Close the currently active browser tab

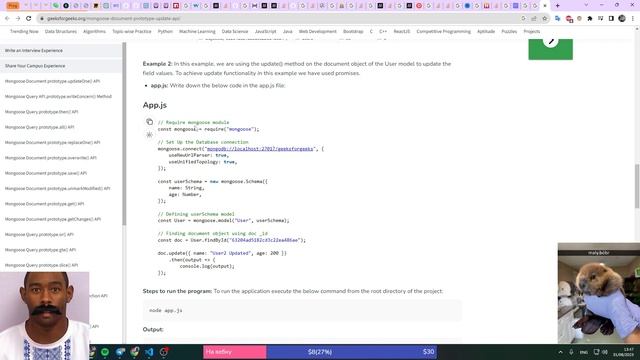coord(544,6)
